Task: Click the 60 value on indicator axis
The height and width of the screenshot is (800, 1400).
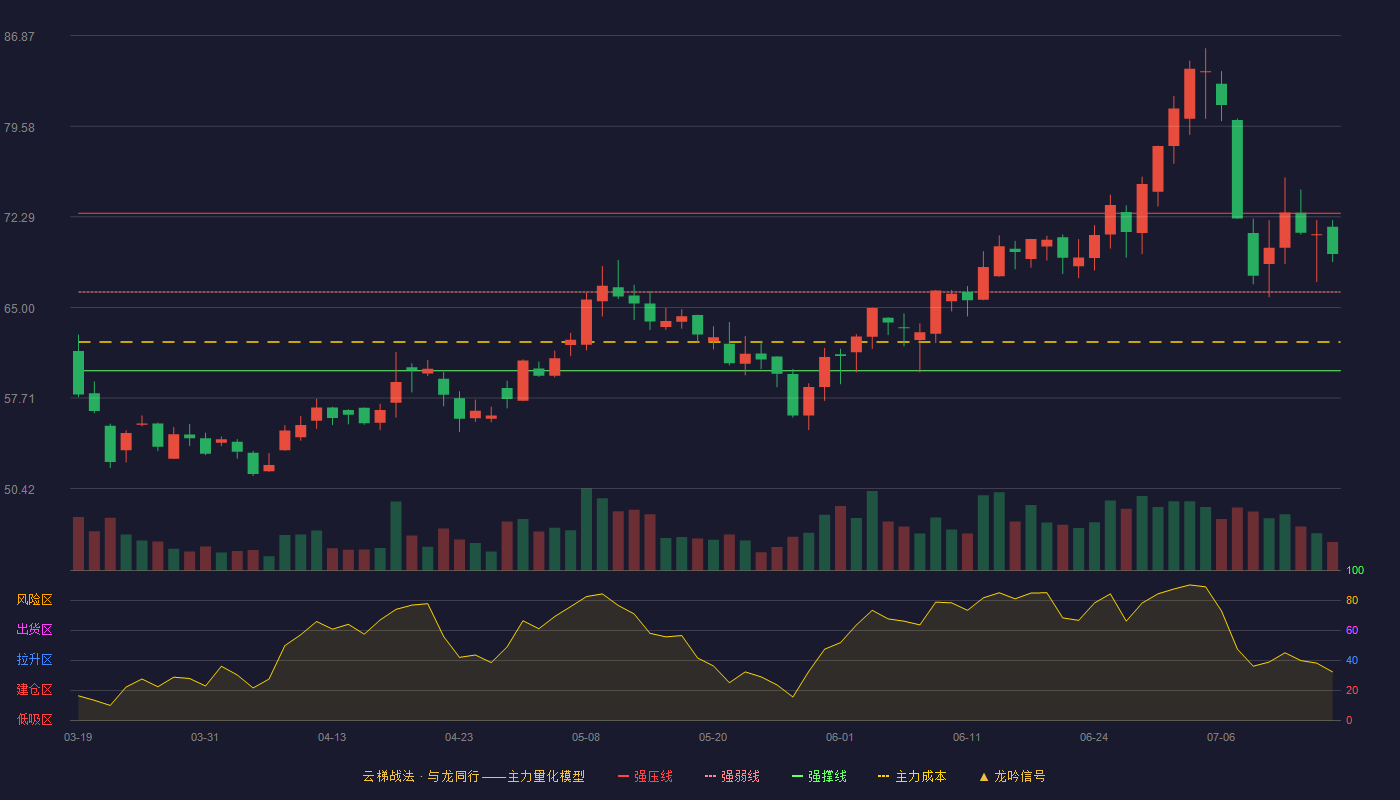Action: pos(1352,630)
